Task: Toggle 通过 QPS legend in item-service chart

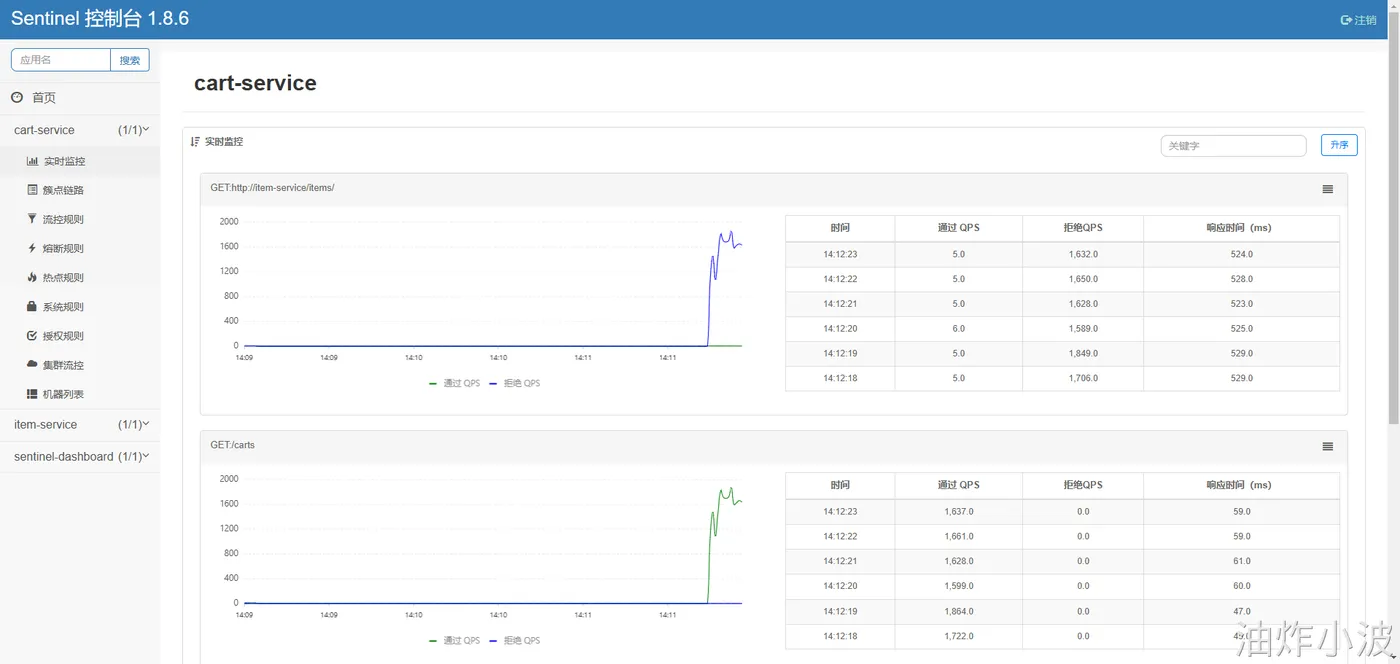Action: coord(455,383)
